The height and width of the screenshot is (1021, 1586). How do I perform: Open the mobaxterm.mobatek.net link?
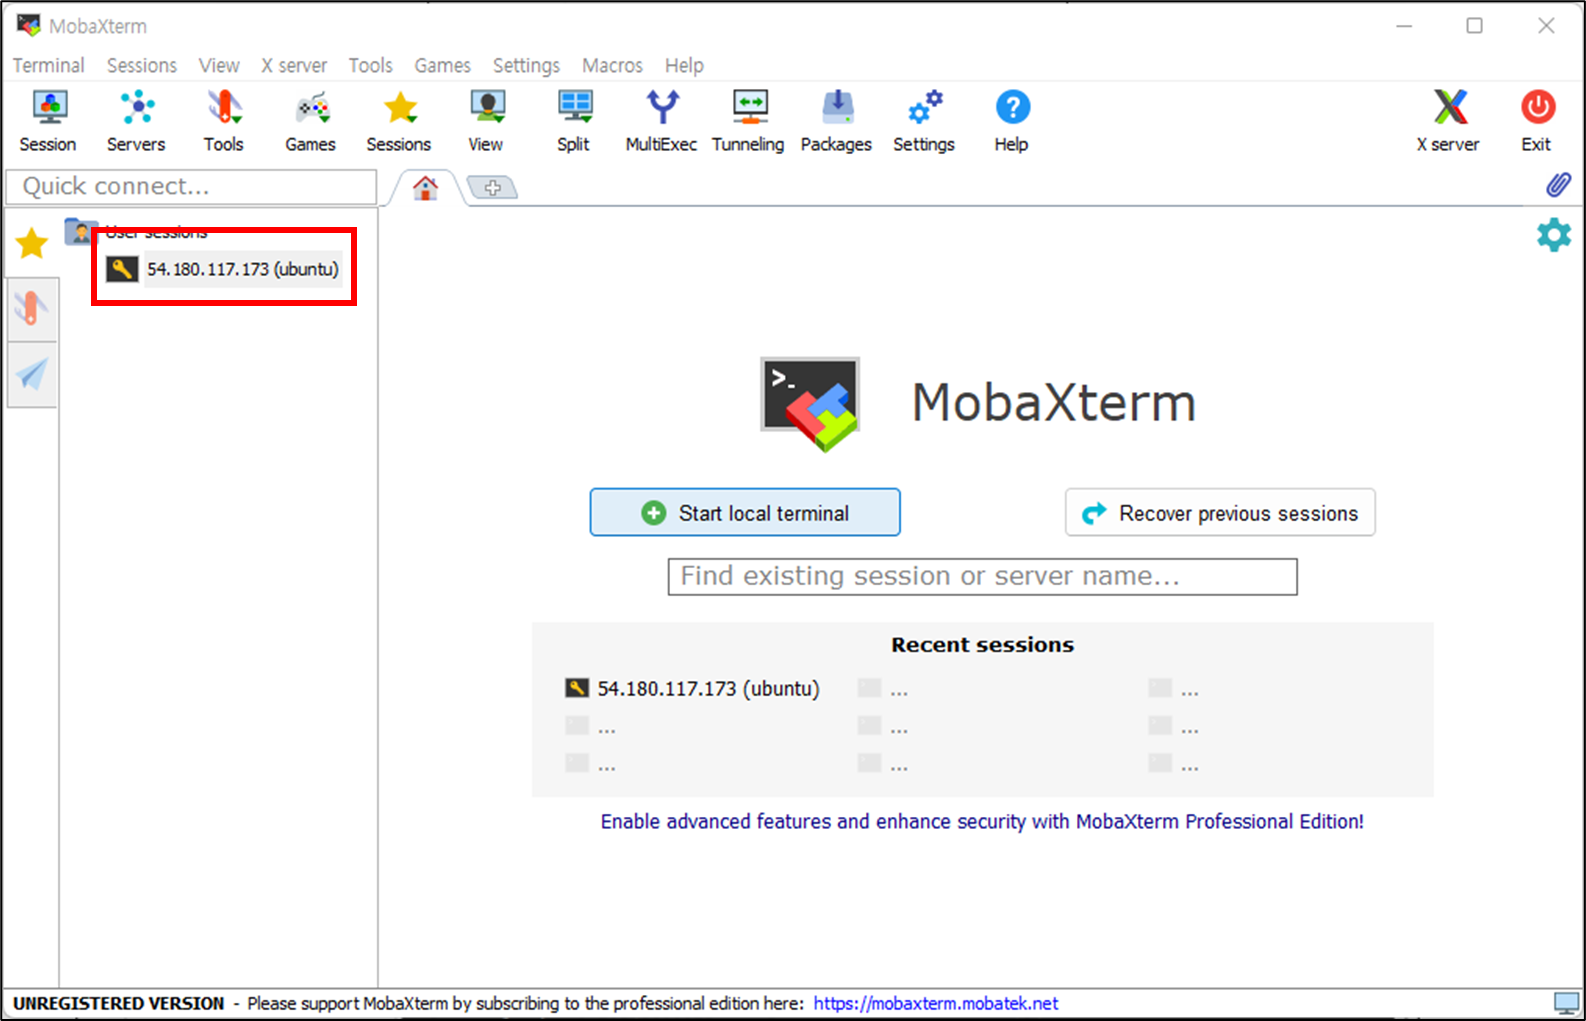pos(936,1003)
